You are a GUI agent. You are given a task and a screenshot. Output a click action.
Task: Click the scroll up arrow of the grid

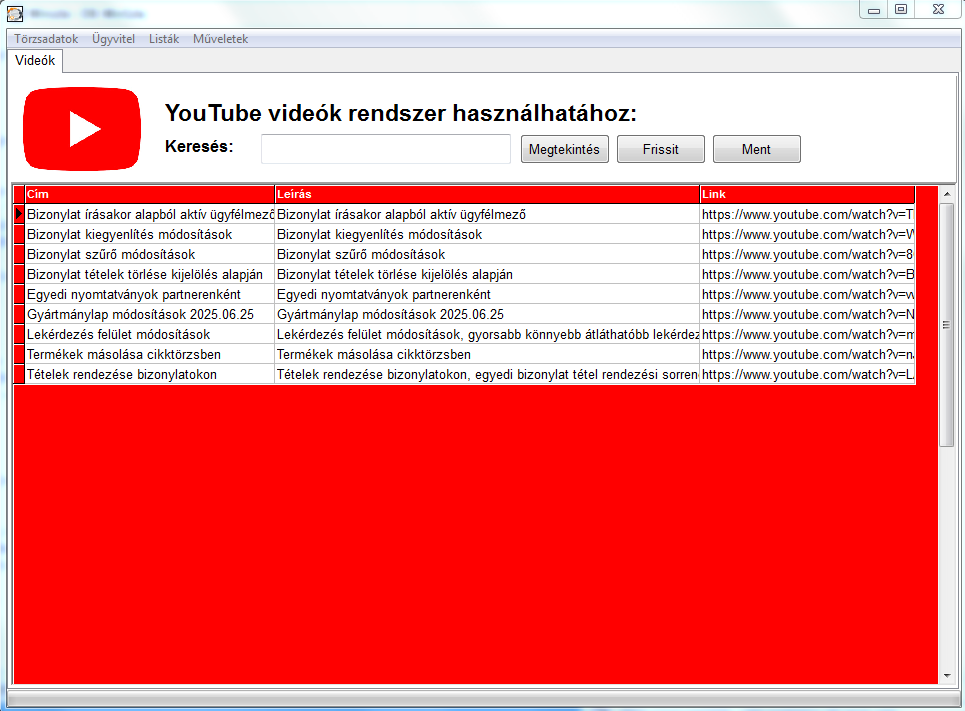[x=947, y=194]
